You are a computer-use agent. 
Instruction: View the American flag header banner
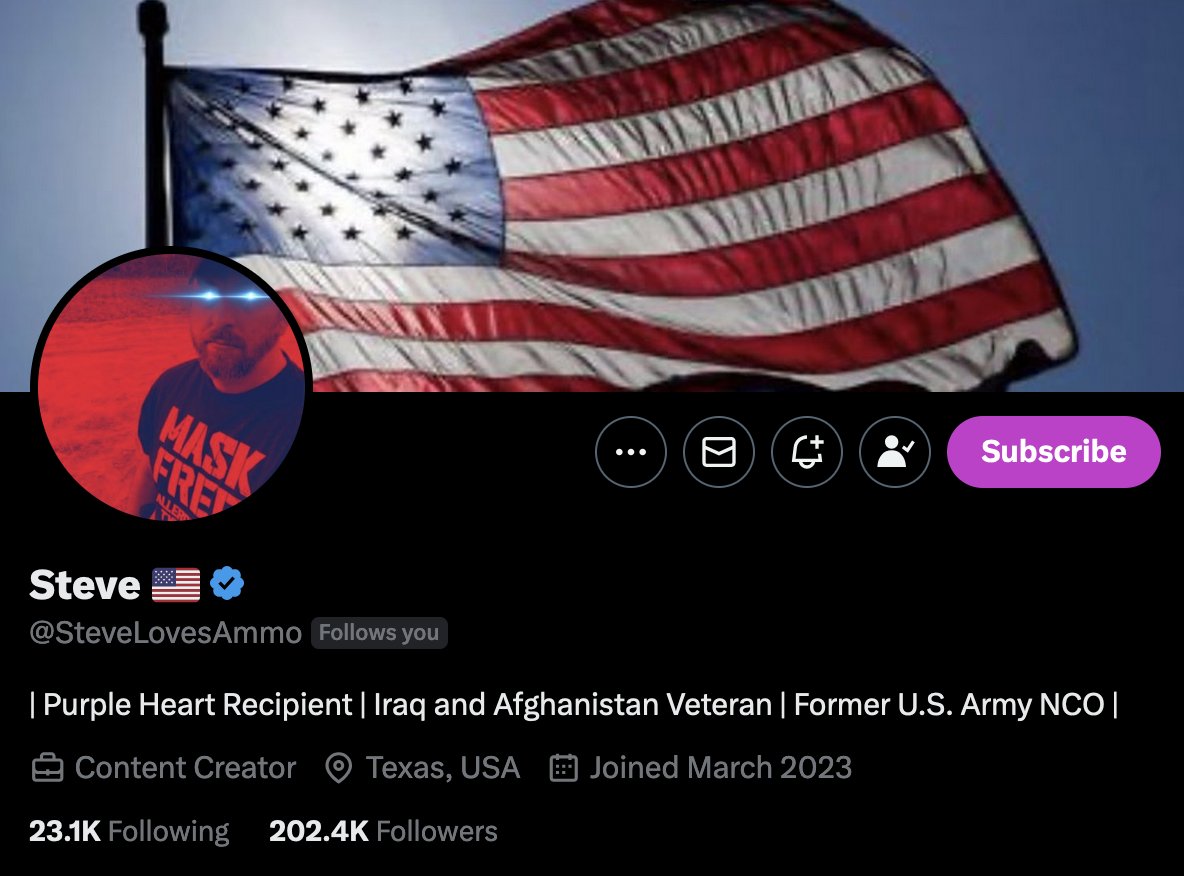pos(592,196)
